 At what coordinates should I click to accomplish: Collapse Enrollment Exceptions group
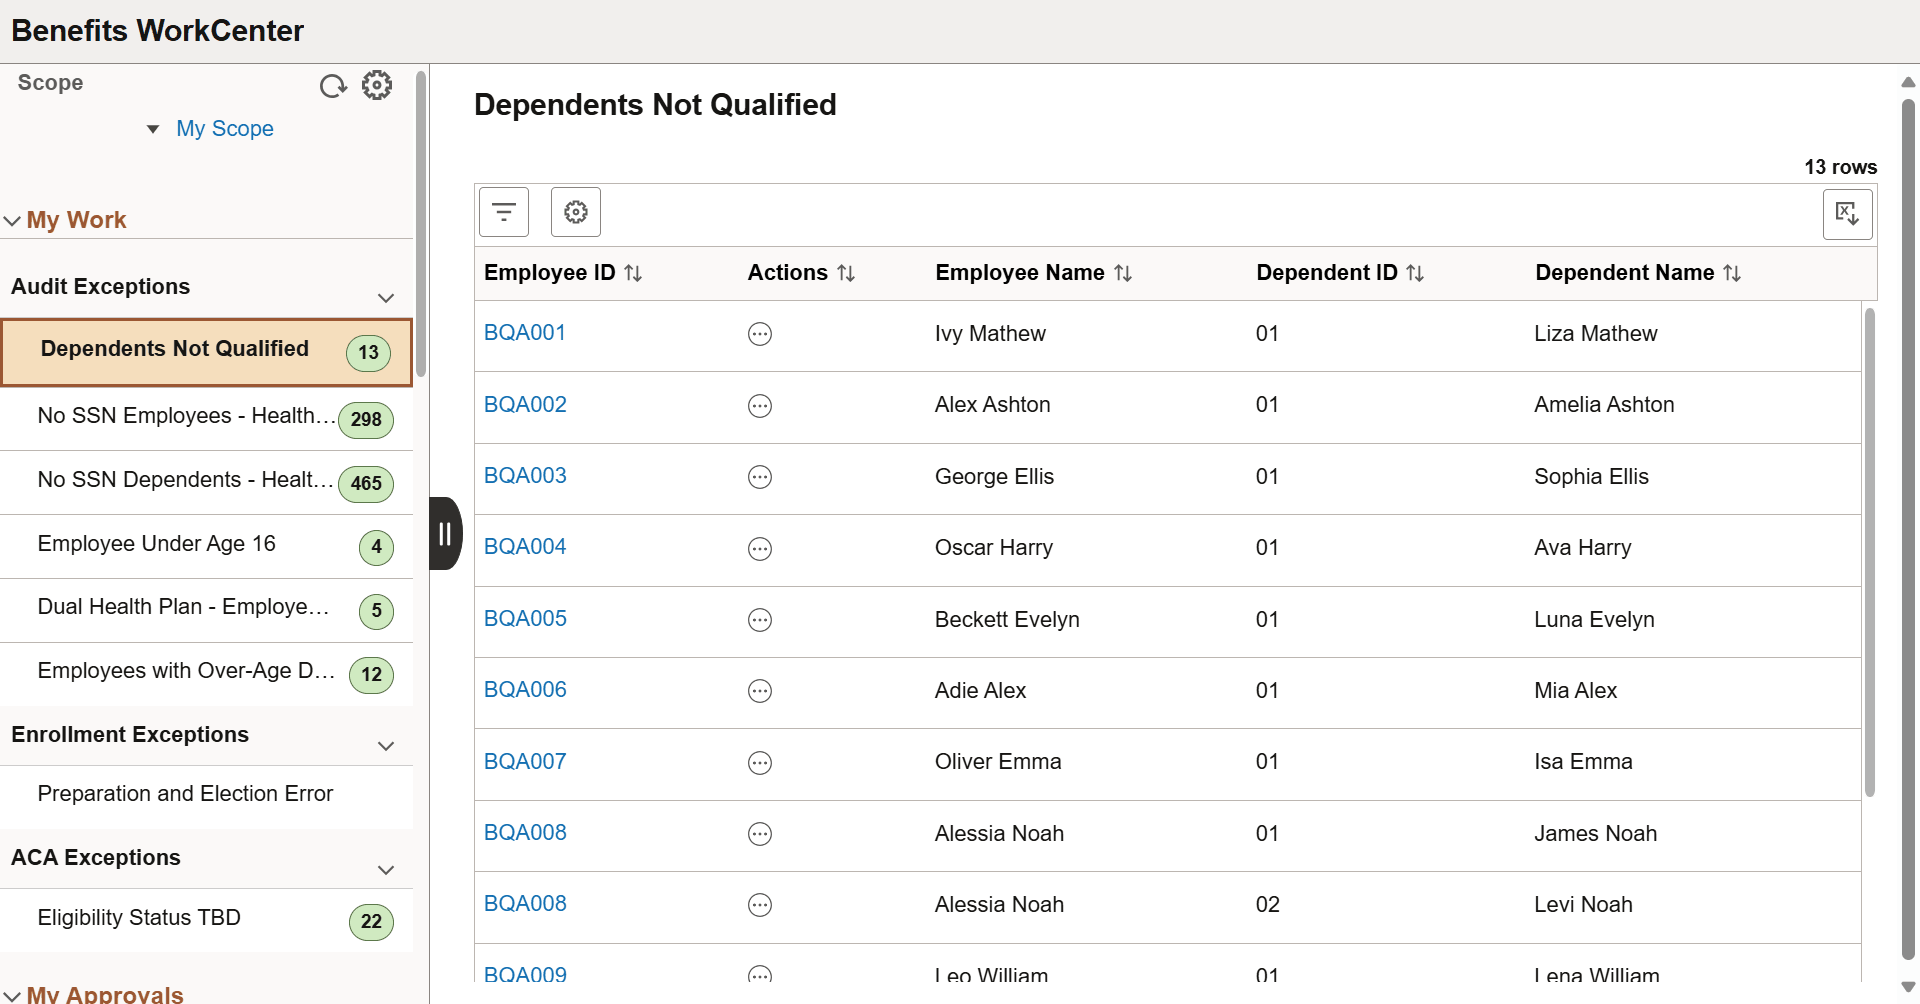coord(386,746)
